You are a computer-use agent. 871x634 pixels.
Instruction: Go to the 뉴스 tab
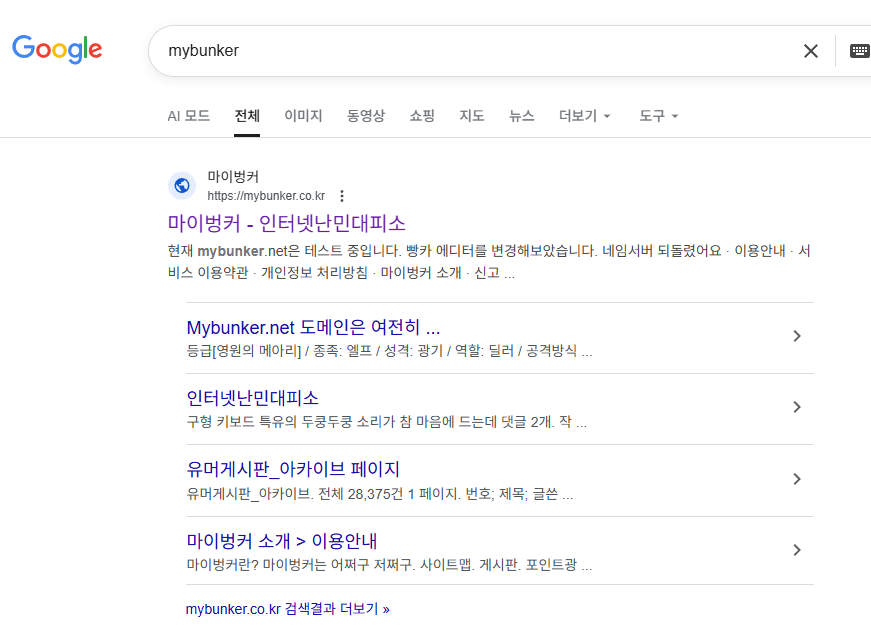[521, 116]
